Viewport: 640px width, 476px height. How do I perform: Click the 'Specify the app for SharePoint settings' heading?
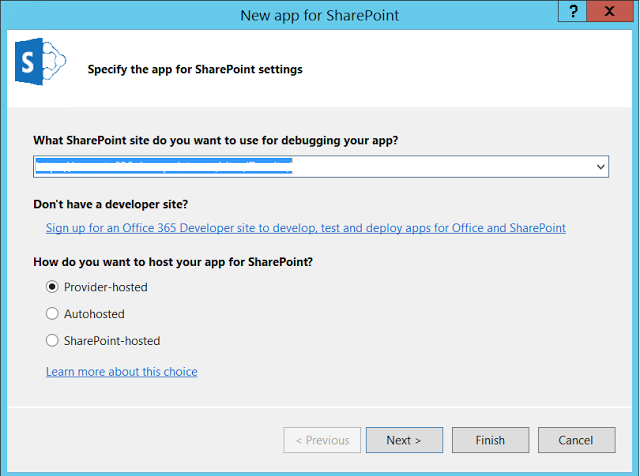tap(195, 69)
